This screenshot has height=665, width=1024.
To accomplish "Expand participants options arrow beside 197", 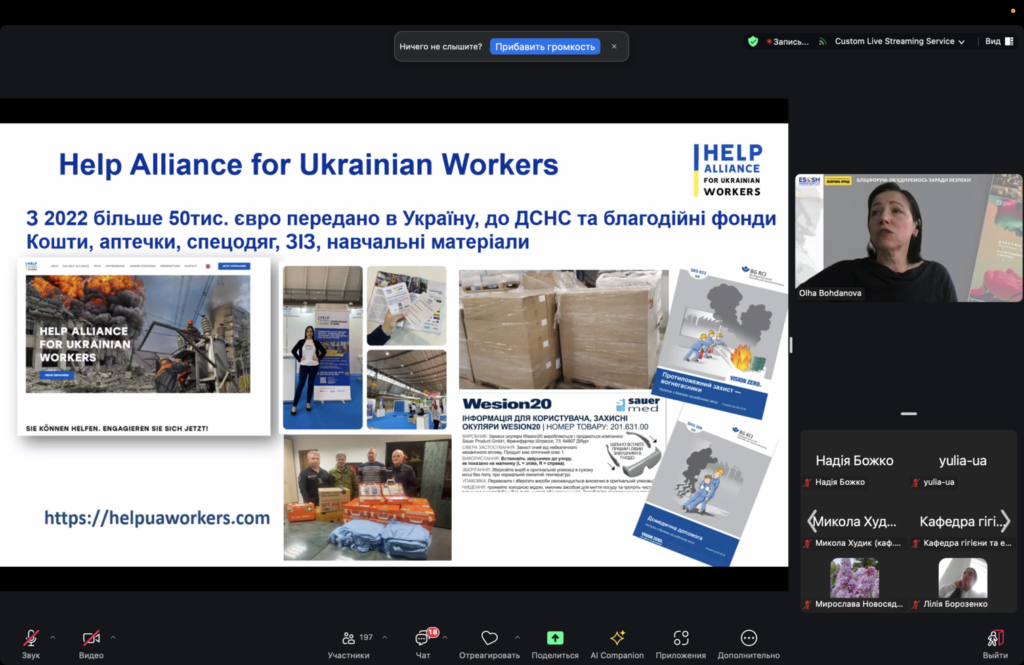I will click(385, 638).
